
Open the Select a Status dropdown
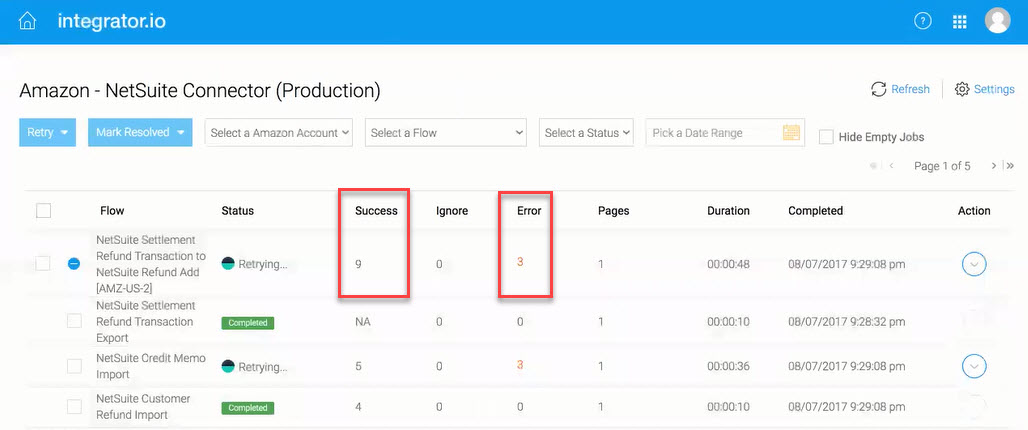[586, 132]
